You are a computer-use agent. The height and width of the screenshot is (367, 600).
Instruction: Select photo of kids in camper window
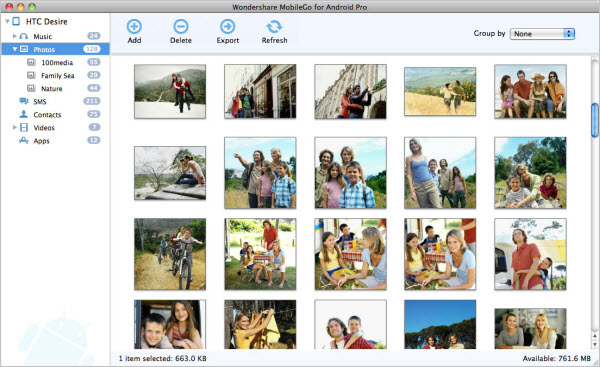click(x=170, y=324)
